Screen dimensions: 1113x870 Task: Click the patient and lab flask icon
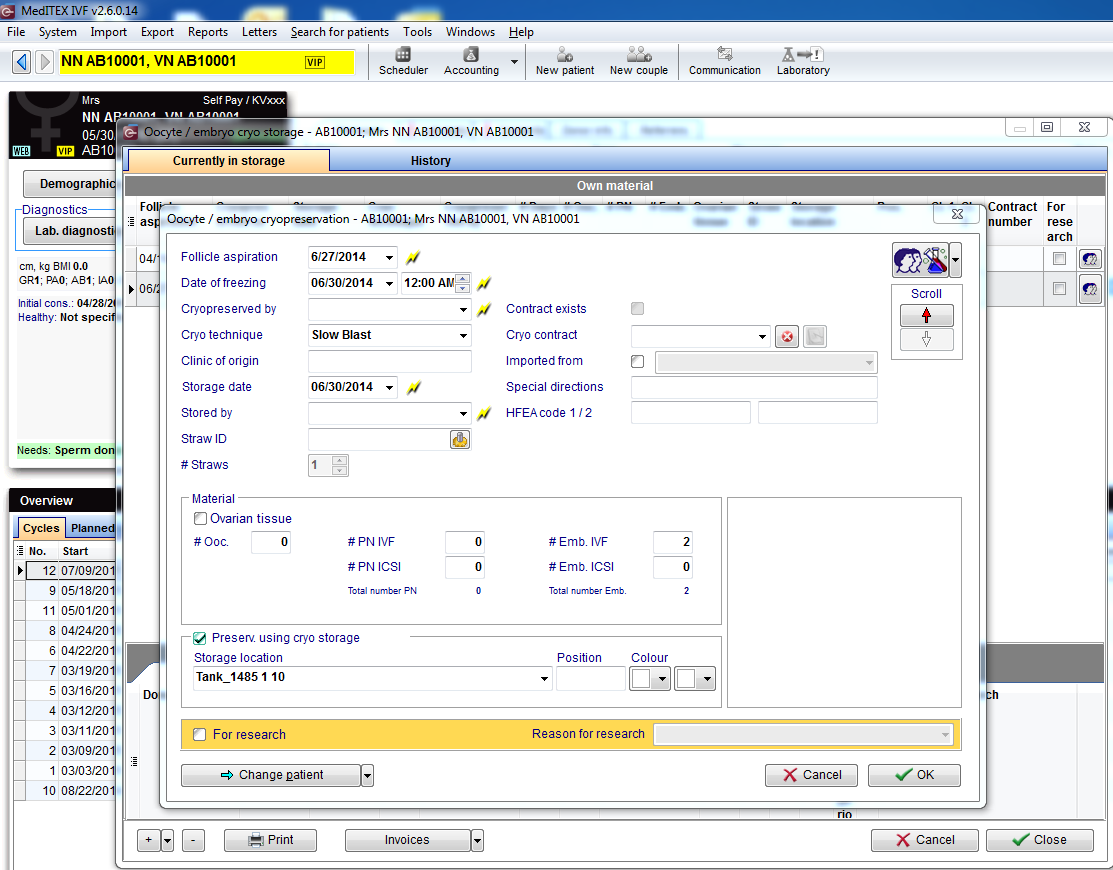[920, 260]
